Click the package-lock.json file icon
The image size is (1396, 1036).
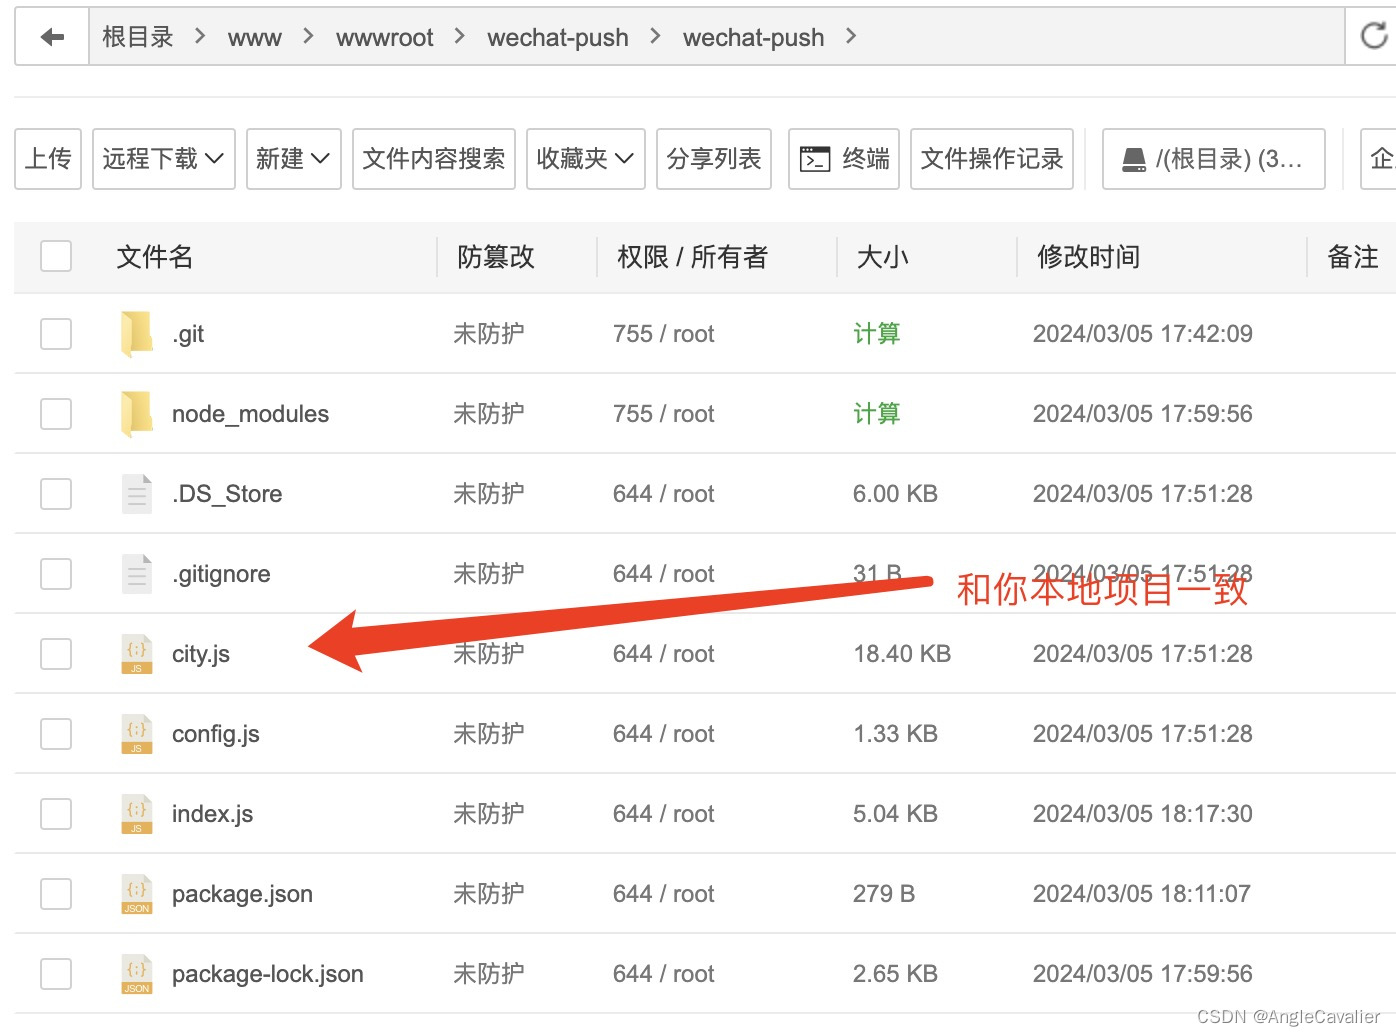137,973
